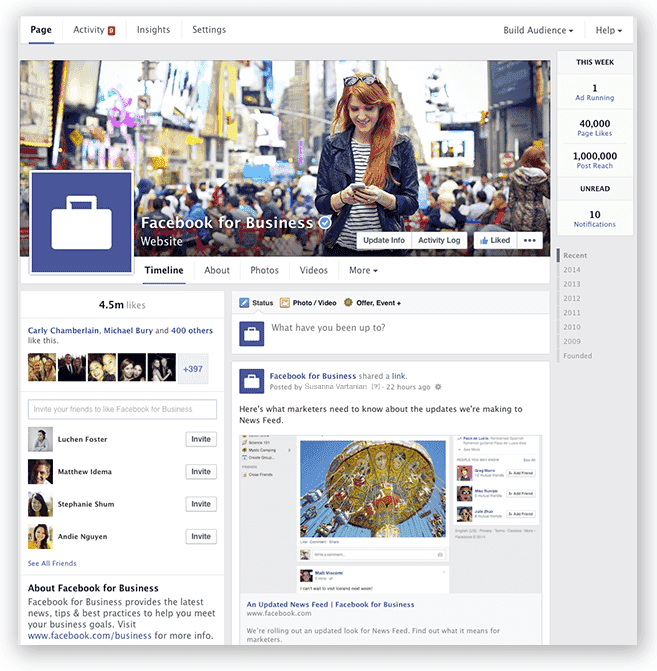Open An Updated News Feed article link
Screen dimensions: 657x671
pyautogui.click(x=330, y=605)
